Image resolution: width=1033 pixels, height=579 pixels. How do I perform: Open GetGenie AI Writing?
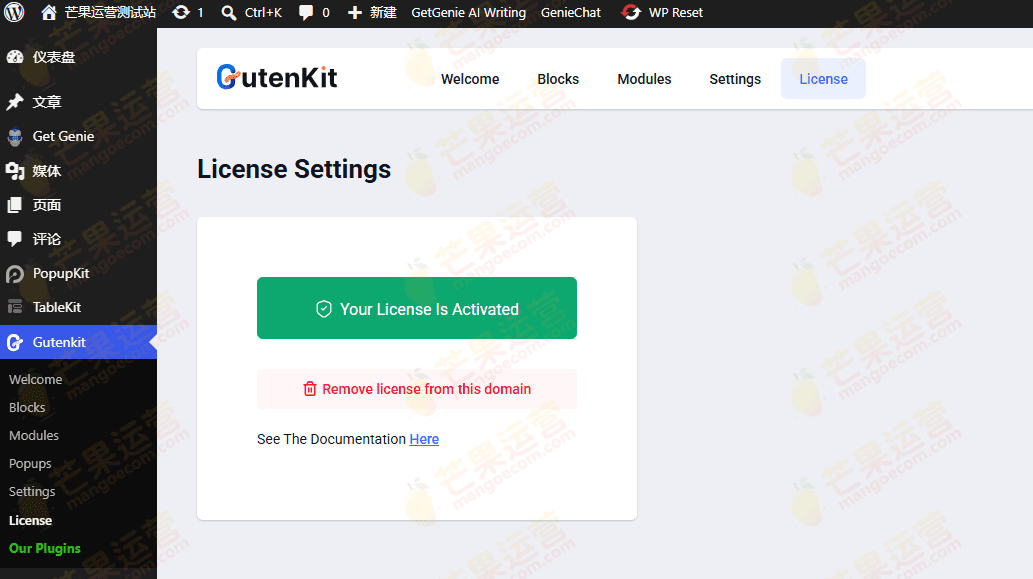click(468, 12)
